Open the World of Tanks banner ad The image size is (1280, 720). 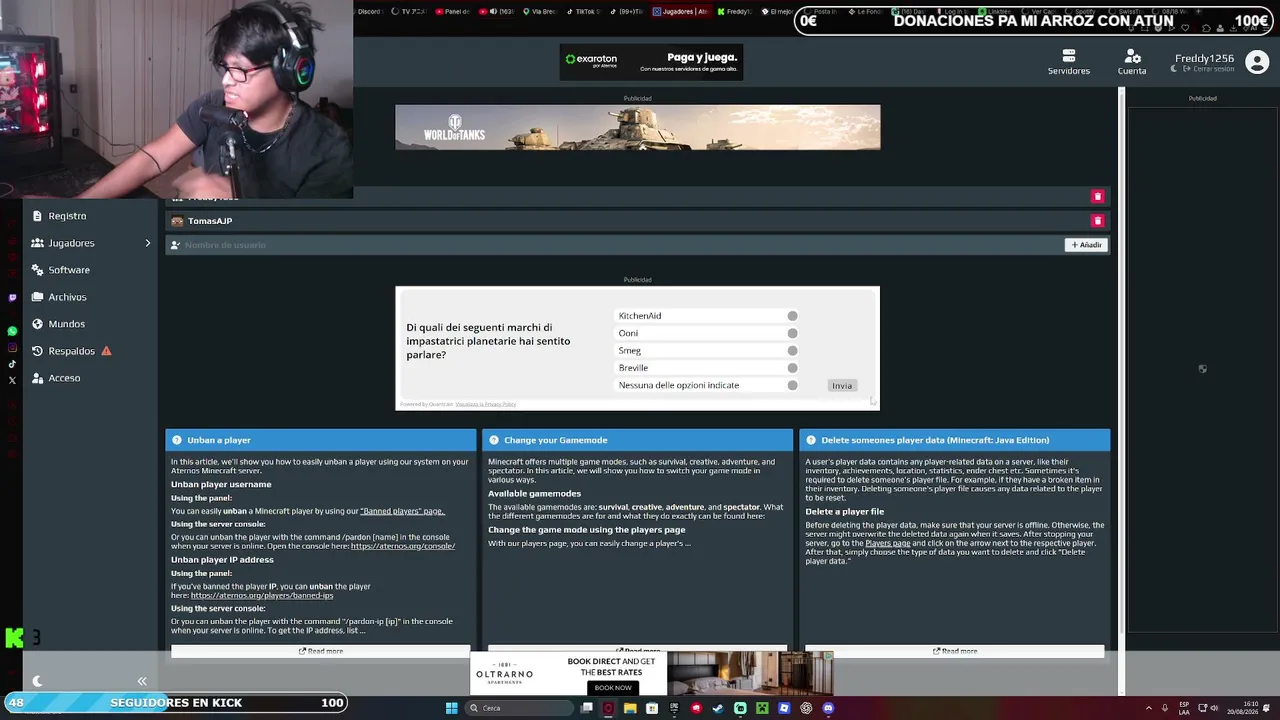(638, 127)
